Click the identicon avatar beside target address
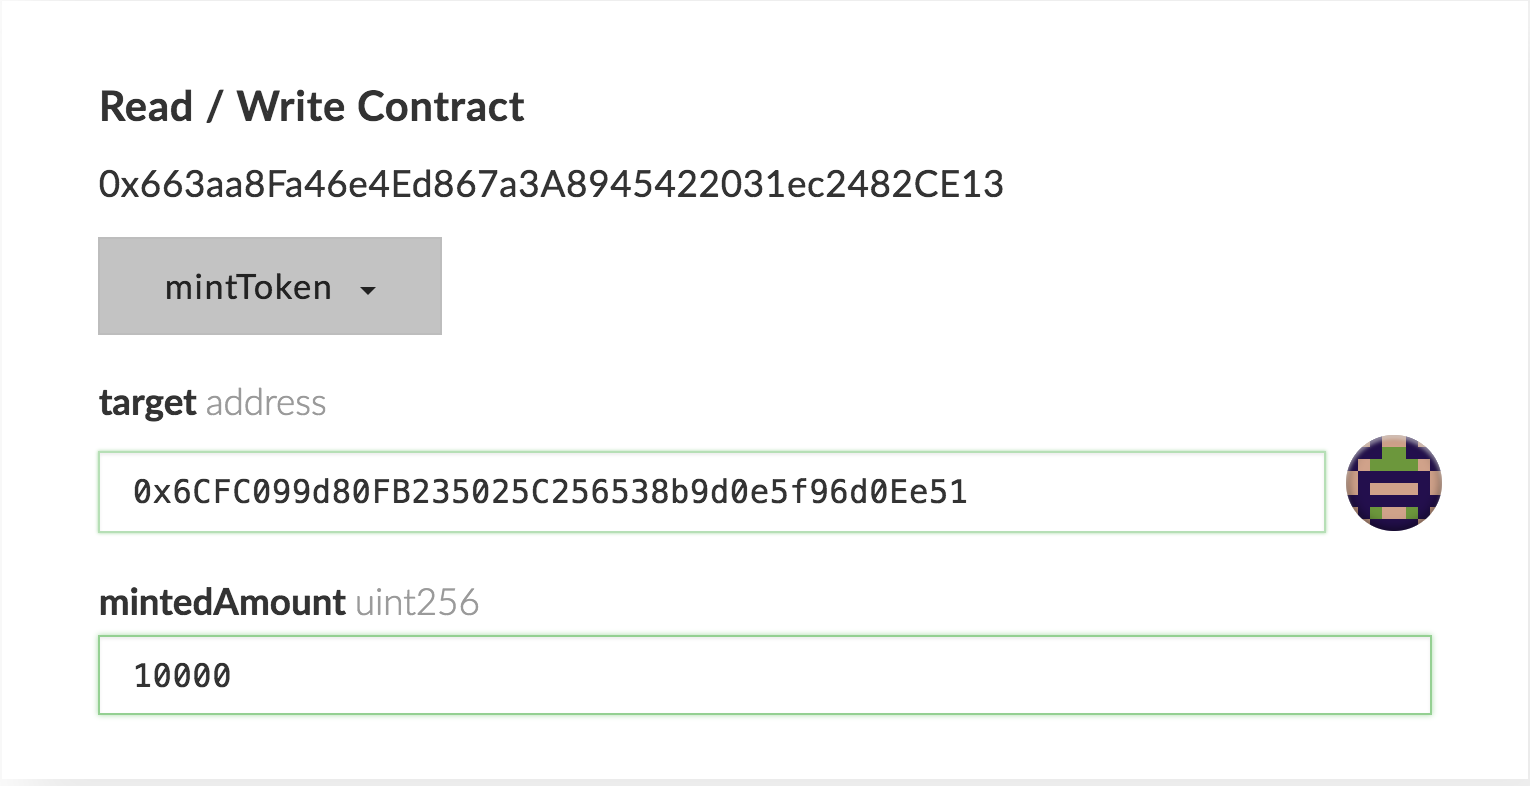The height and width of the screenshot is (786, 1530). coord(1393,483)
